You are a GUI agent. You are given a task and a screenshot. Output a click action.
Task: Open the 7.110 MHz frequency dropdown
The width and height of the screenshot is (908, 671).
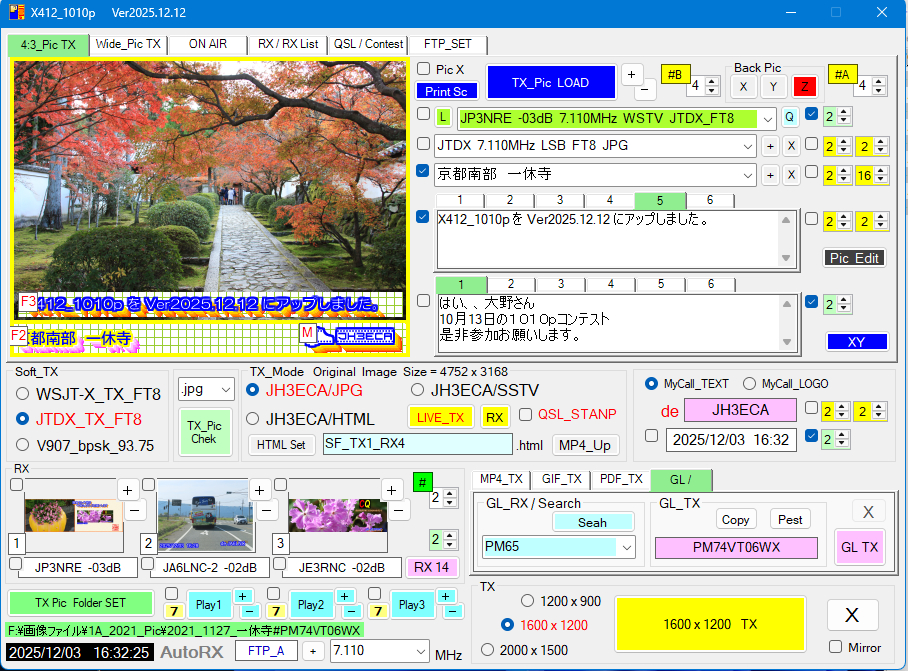(419, 652)
